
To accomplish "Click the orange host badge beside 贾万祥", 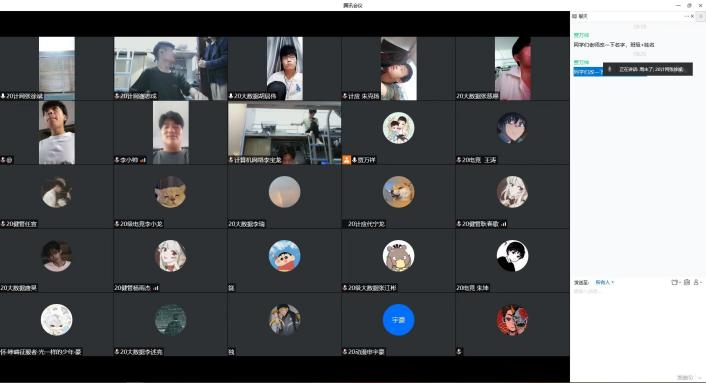I will point(346,160).
